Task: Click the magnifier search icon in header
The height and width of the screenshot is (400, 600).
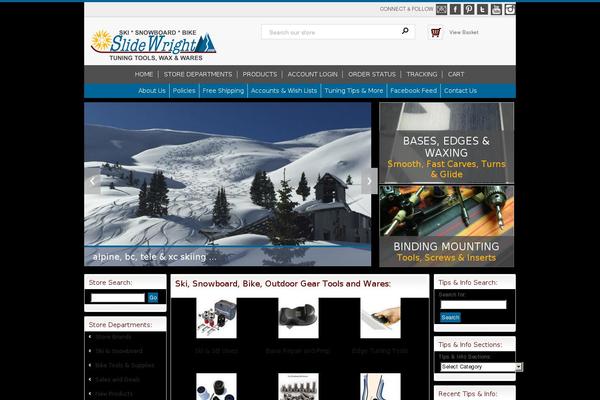Action: 405,31
